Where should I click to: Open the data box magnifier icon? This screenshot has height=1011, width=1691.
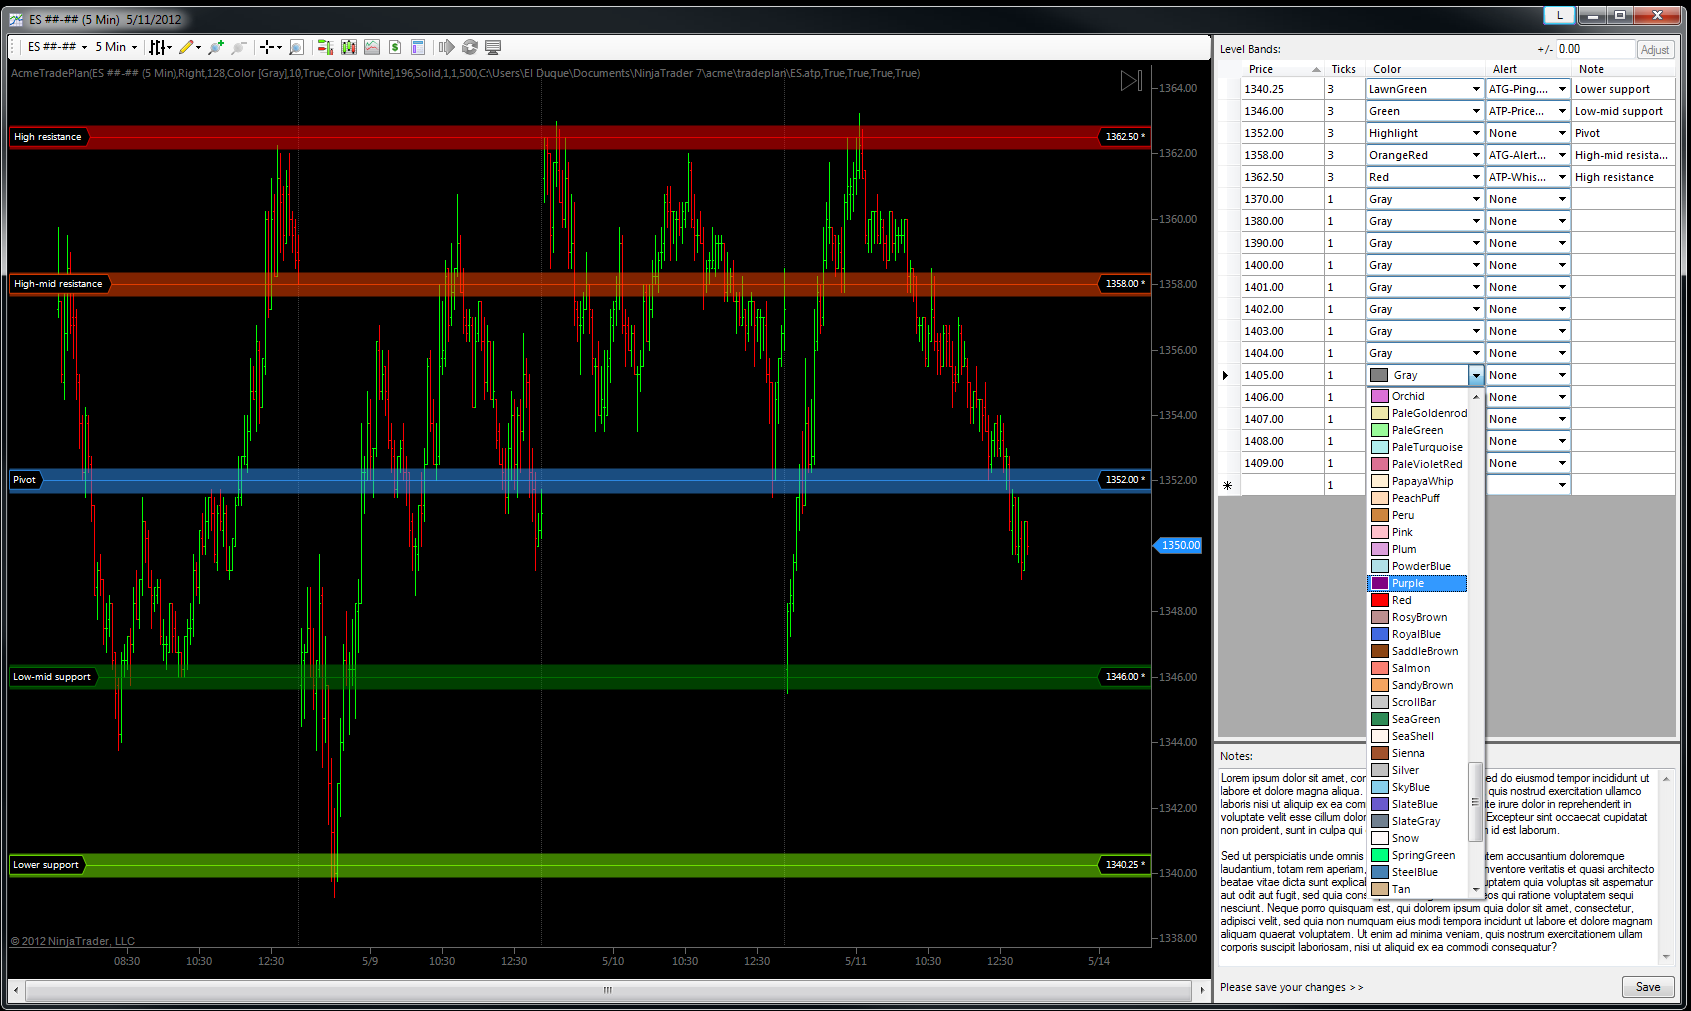(296, 47)
